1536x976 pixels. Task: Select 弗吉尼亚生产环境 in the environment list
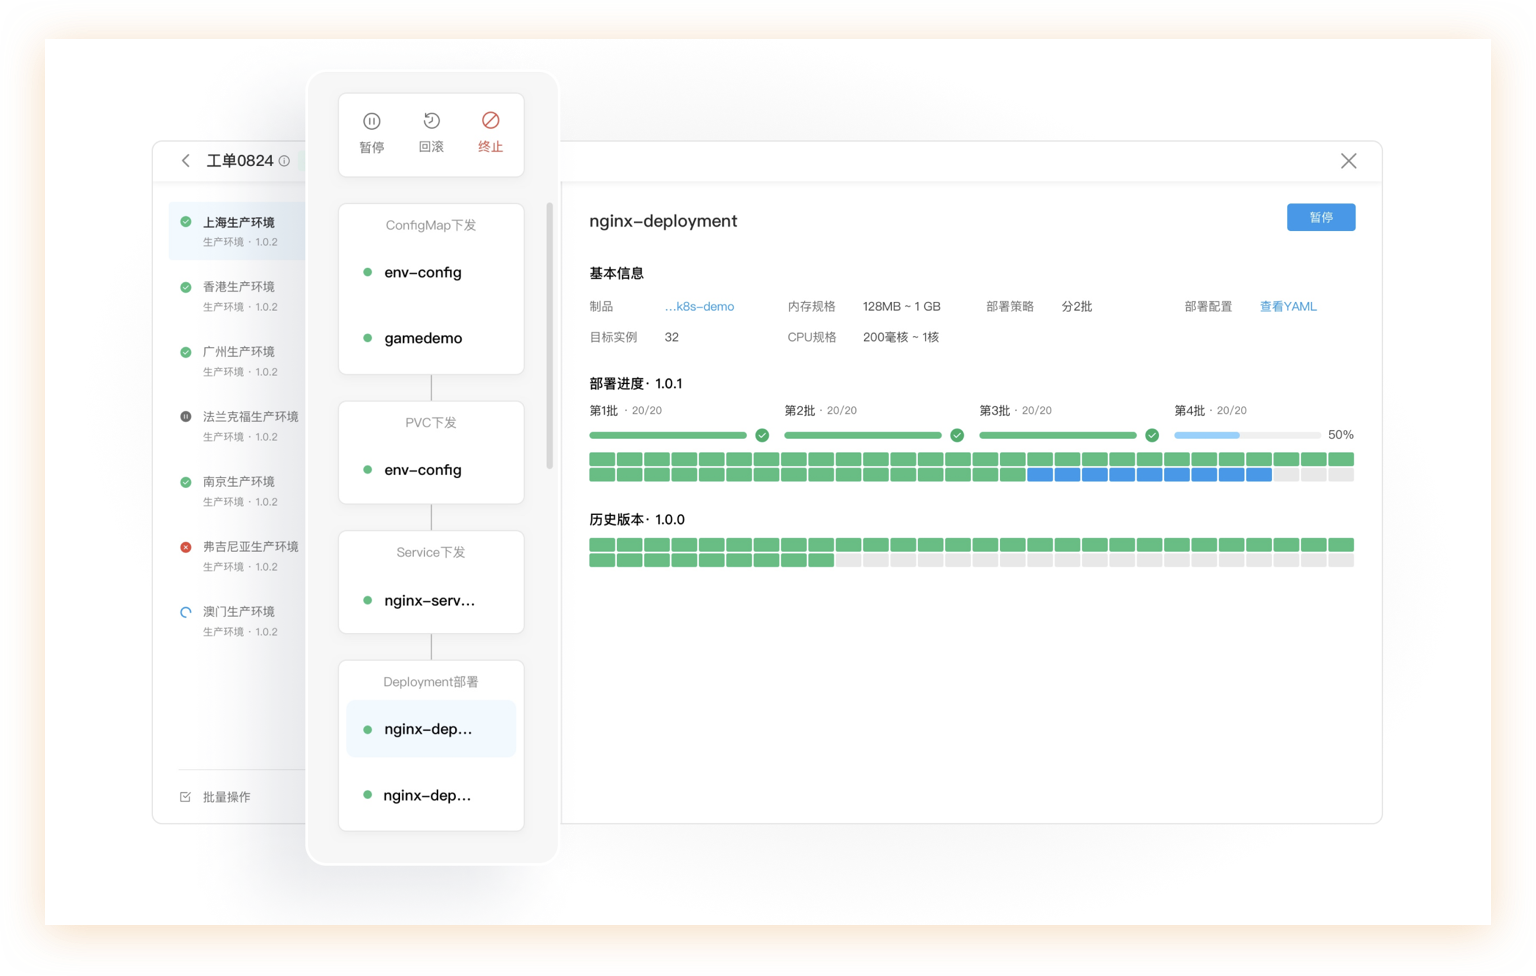click(238, 556)
